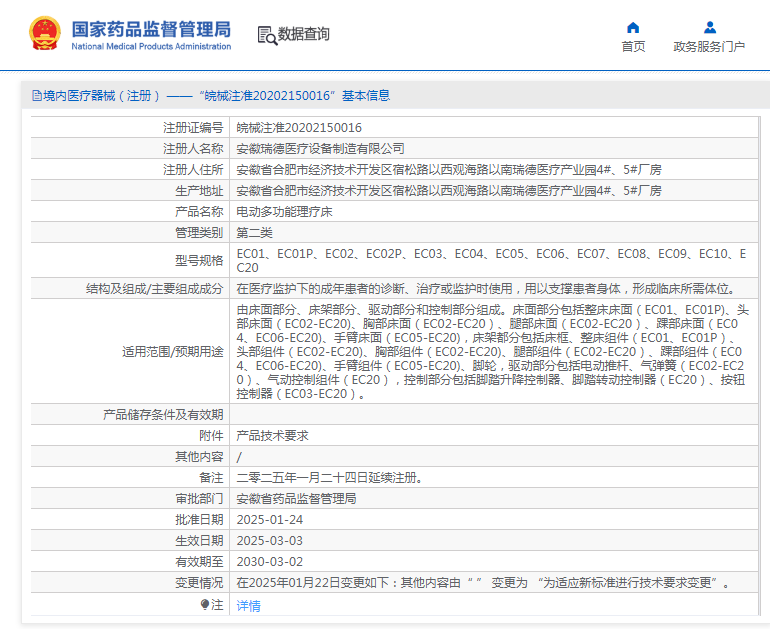Click the 备注 value 二零二五年一月二十四日延续注册

click(330, 478)
